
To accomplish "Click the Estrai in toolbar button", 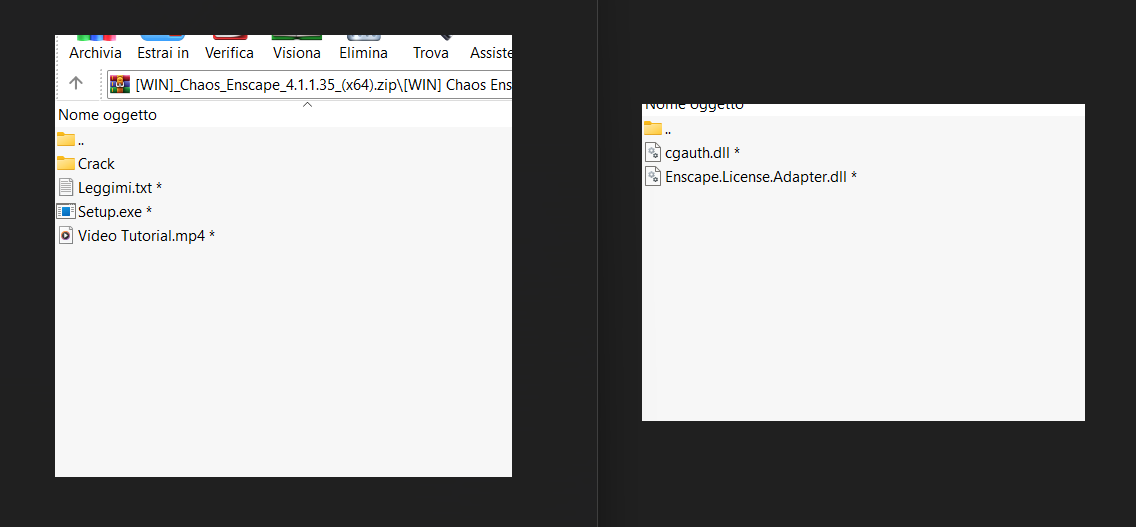I will point(163,48).
